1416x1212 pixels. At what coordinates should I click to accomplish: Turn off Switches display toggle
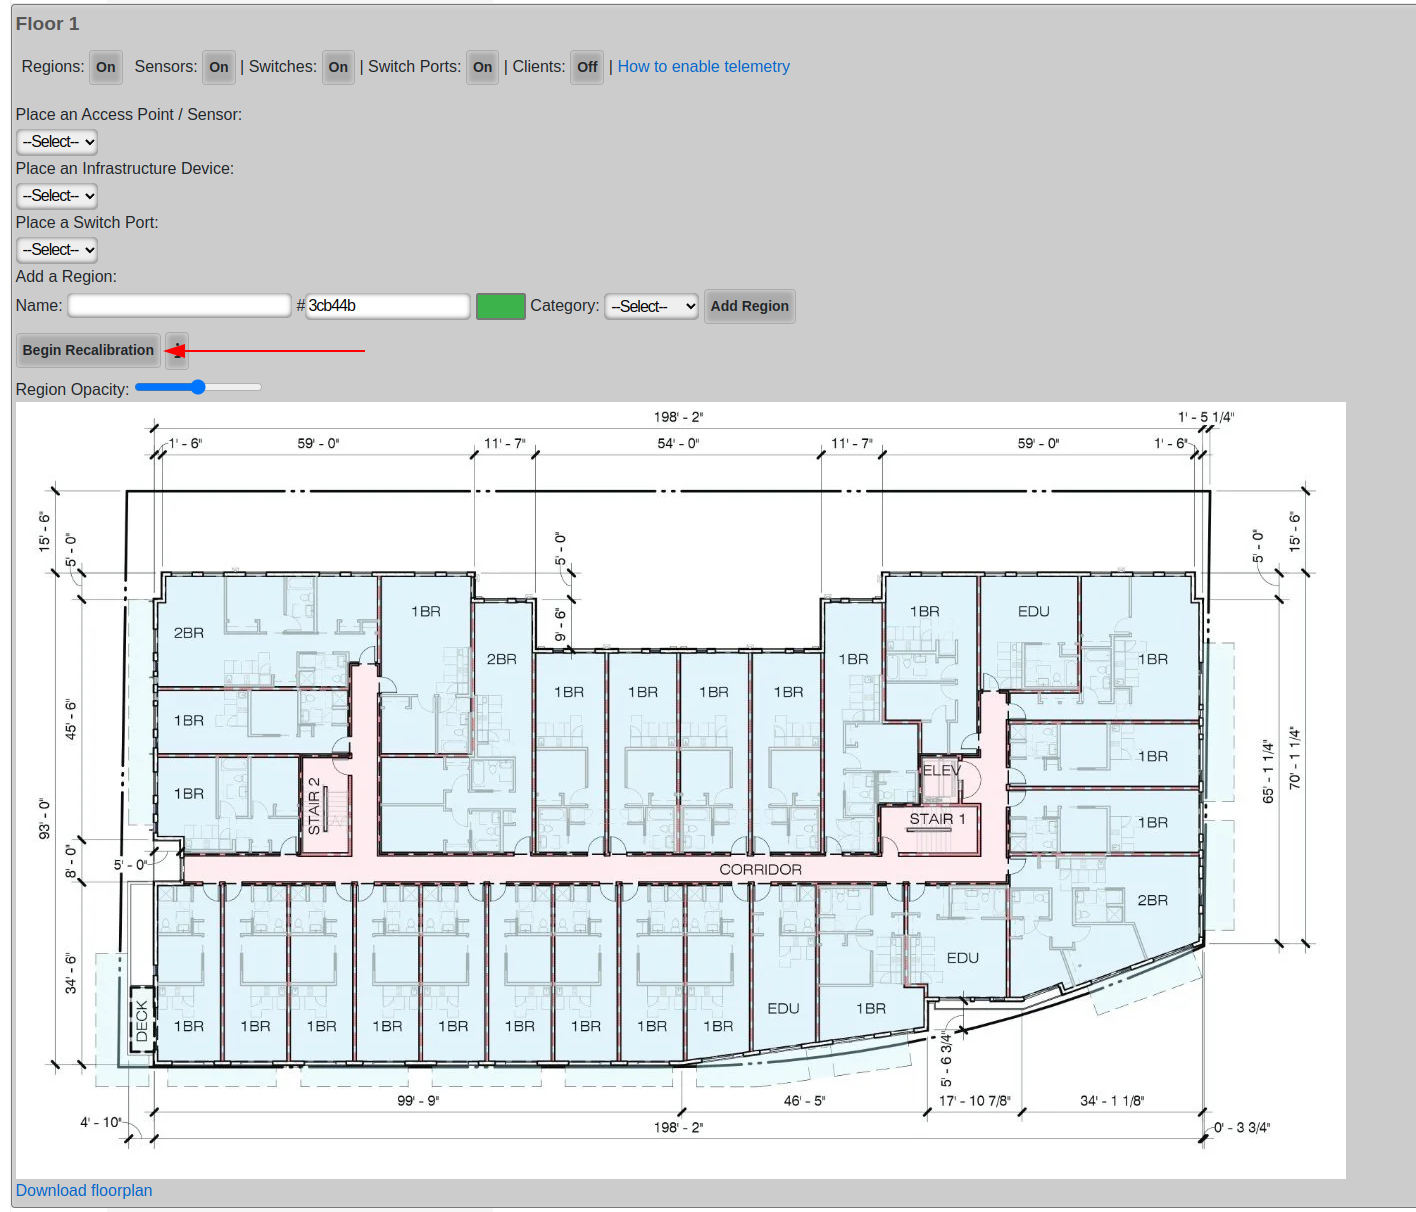click(338, 68)
